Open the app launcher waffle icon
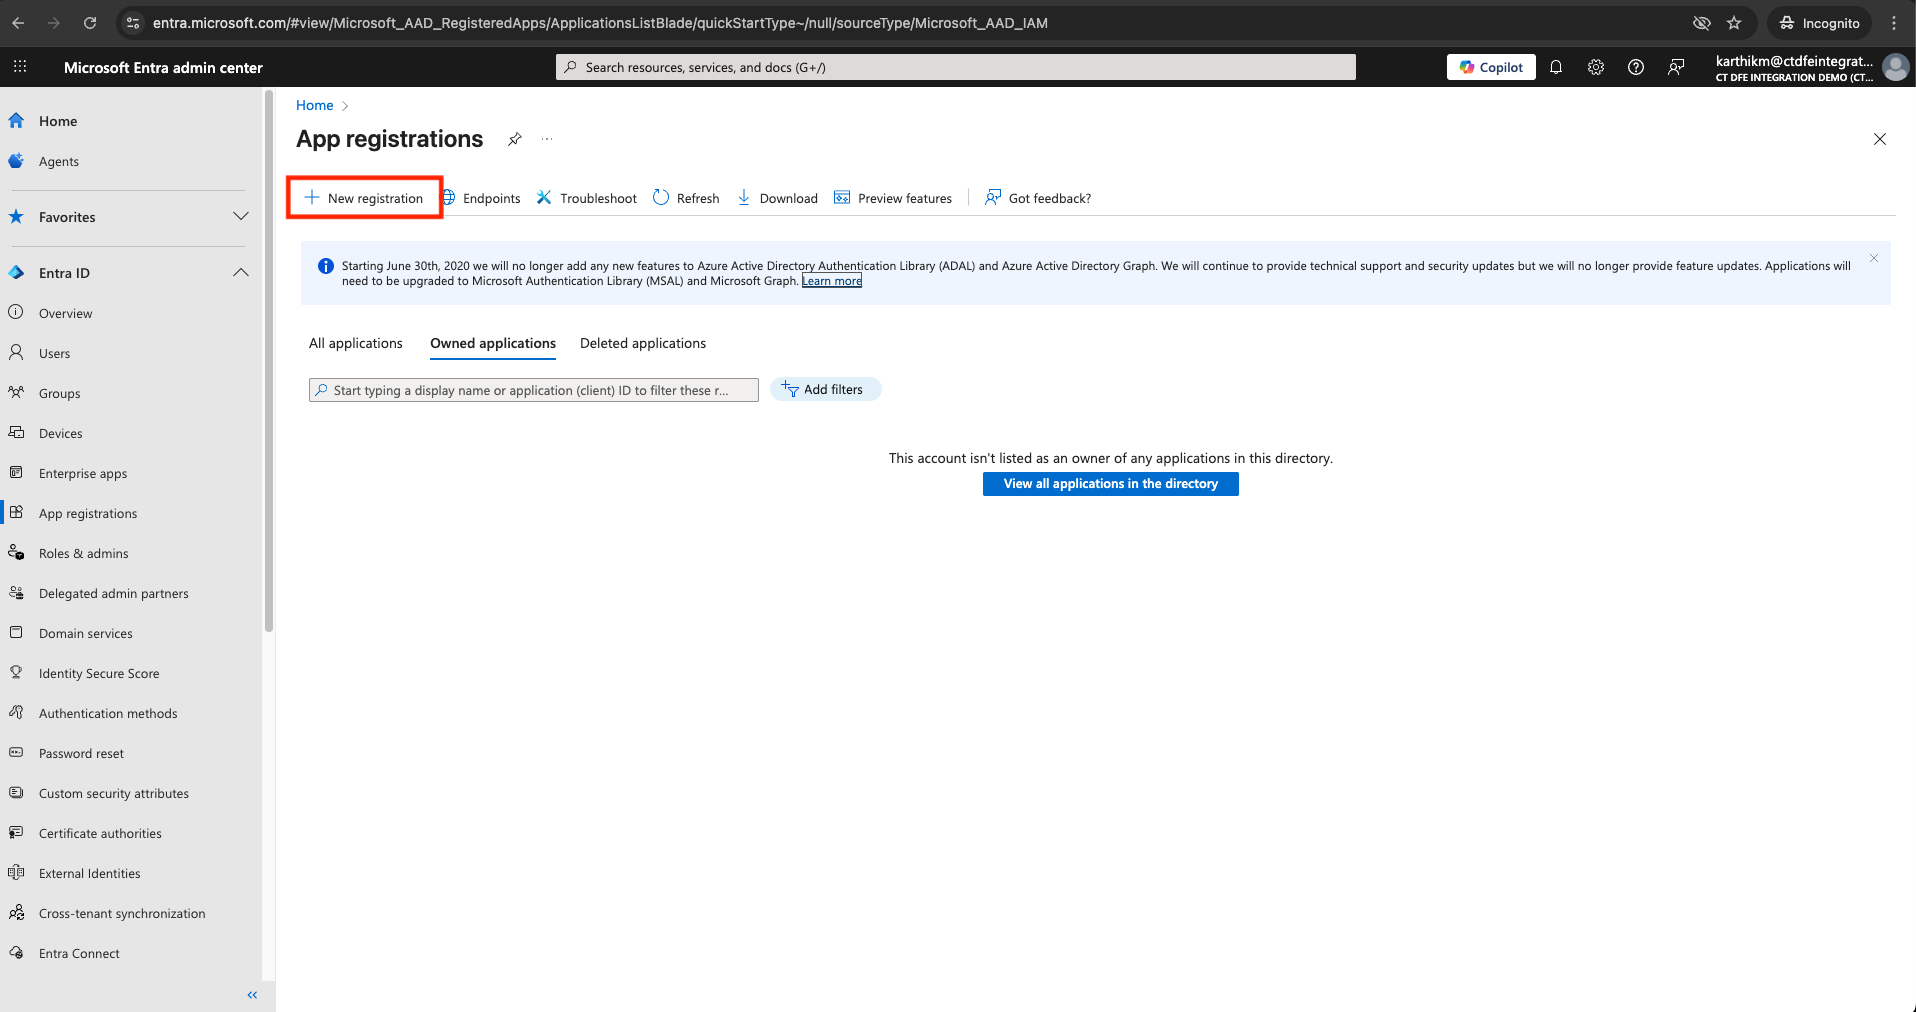Viewport: 1916px width, 1012px height. [x=20, y=67]
